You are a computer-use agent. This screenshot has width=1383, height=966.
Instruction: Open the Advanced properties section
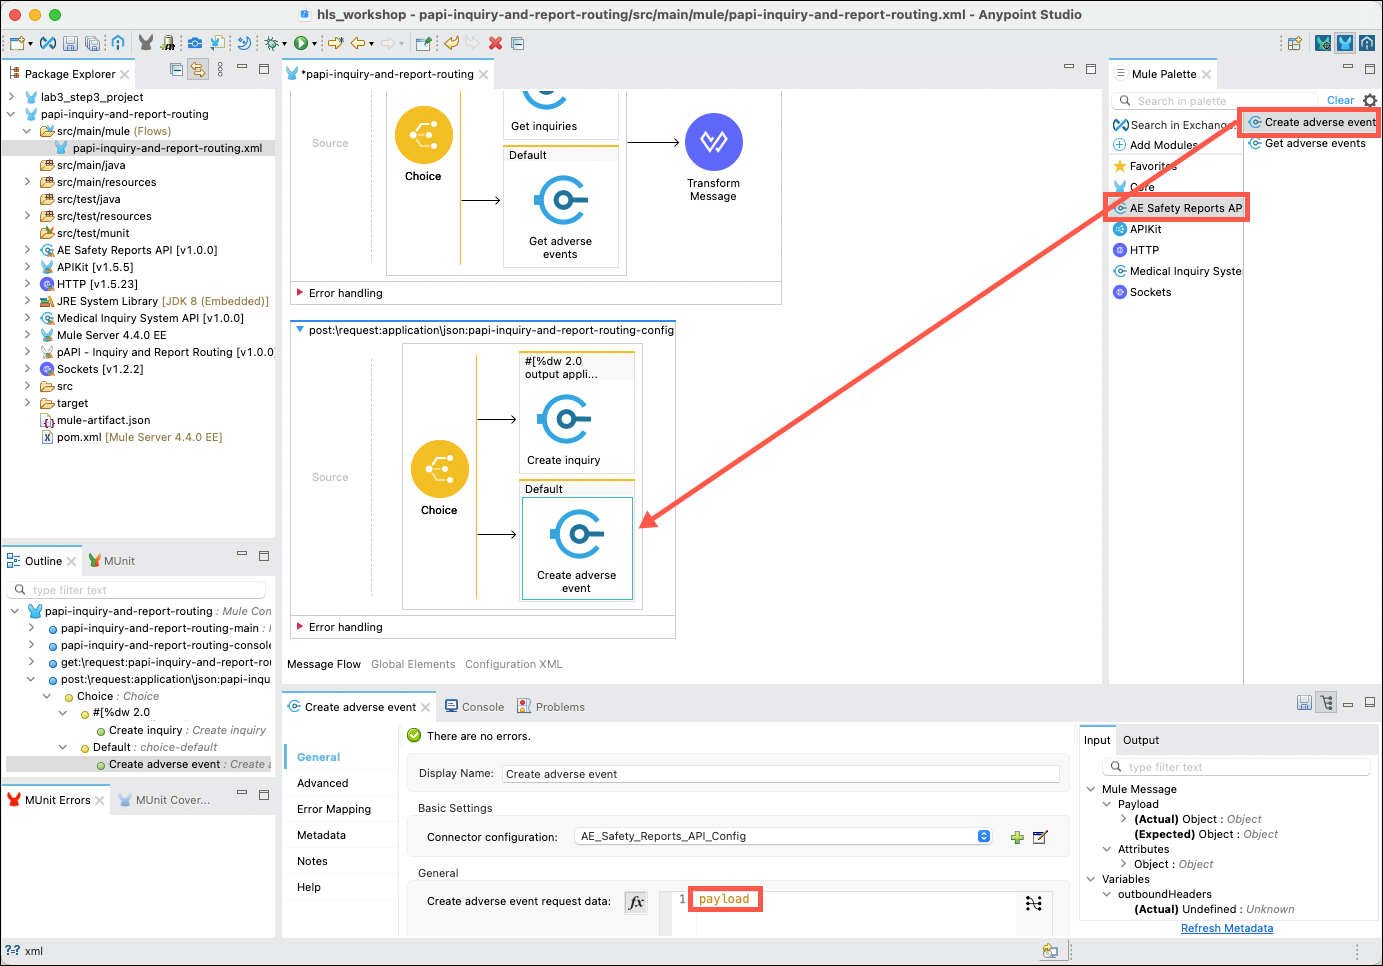click(x=323, y=783)
